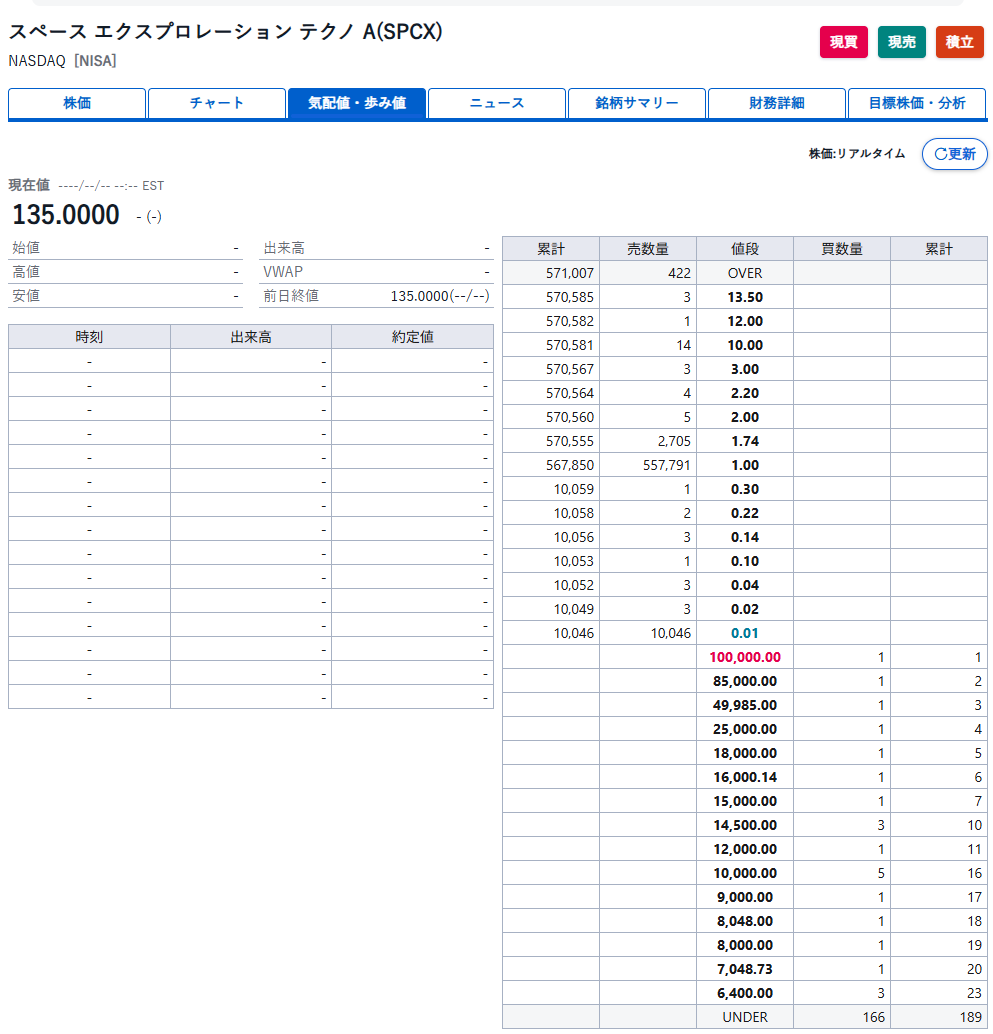Click the 値段 column header
This screenshot has height=1034, width=993.
(x=745, y=249)
